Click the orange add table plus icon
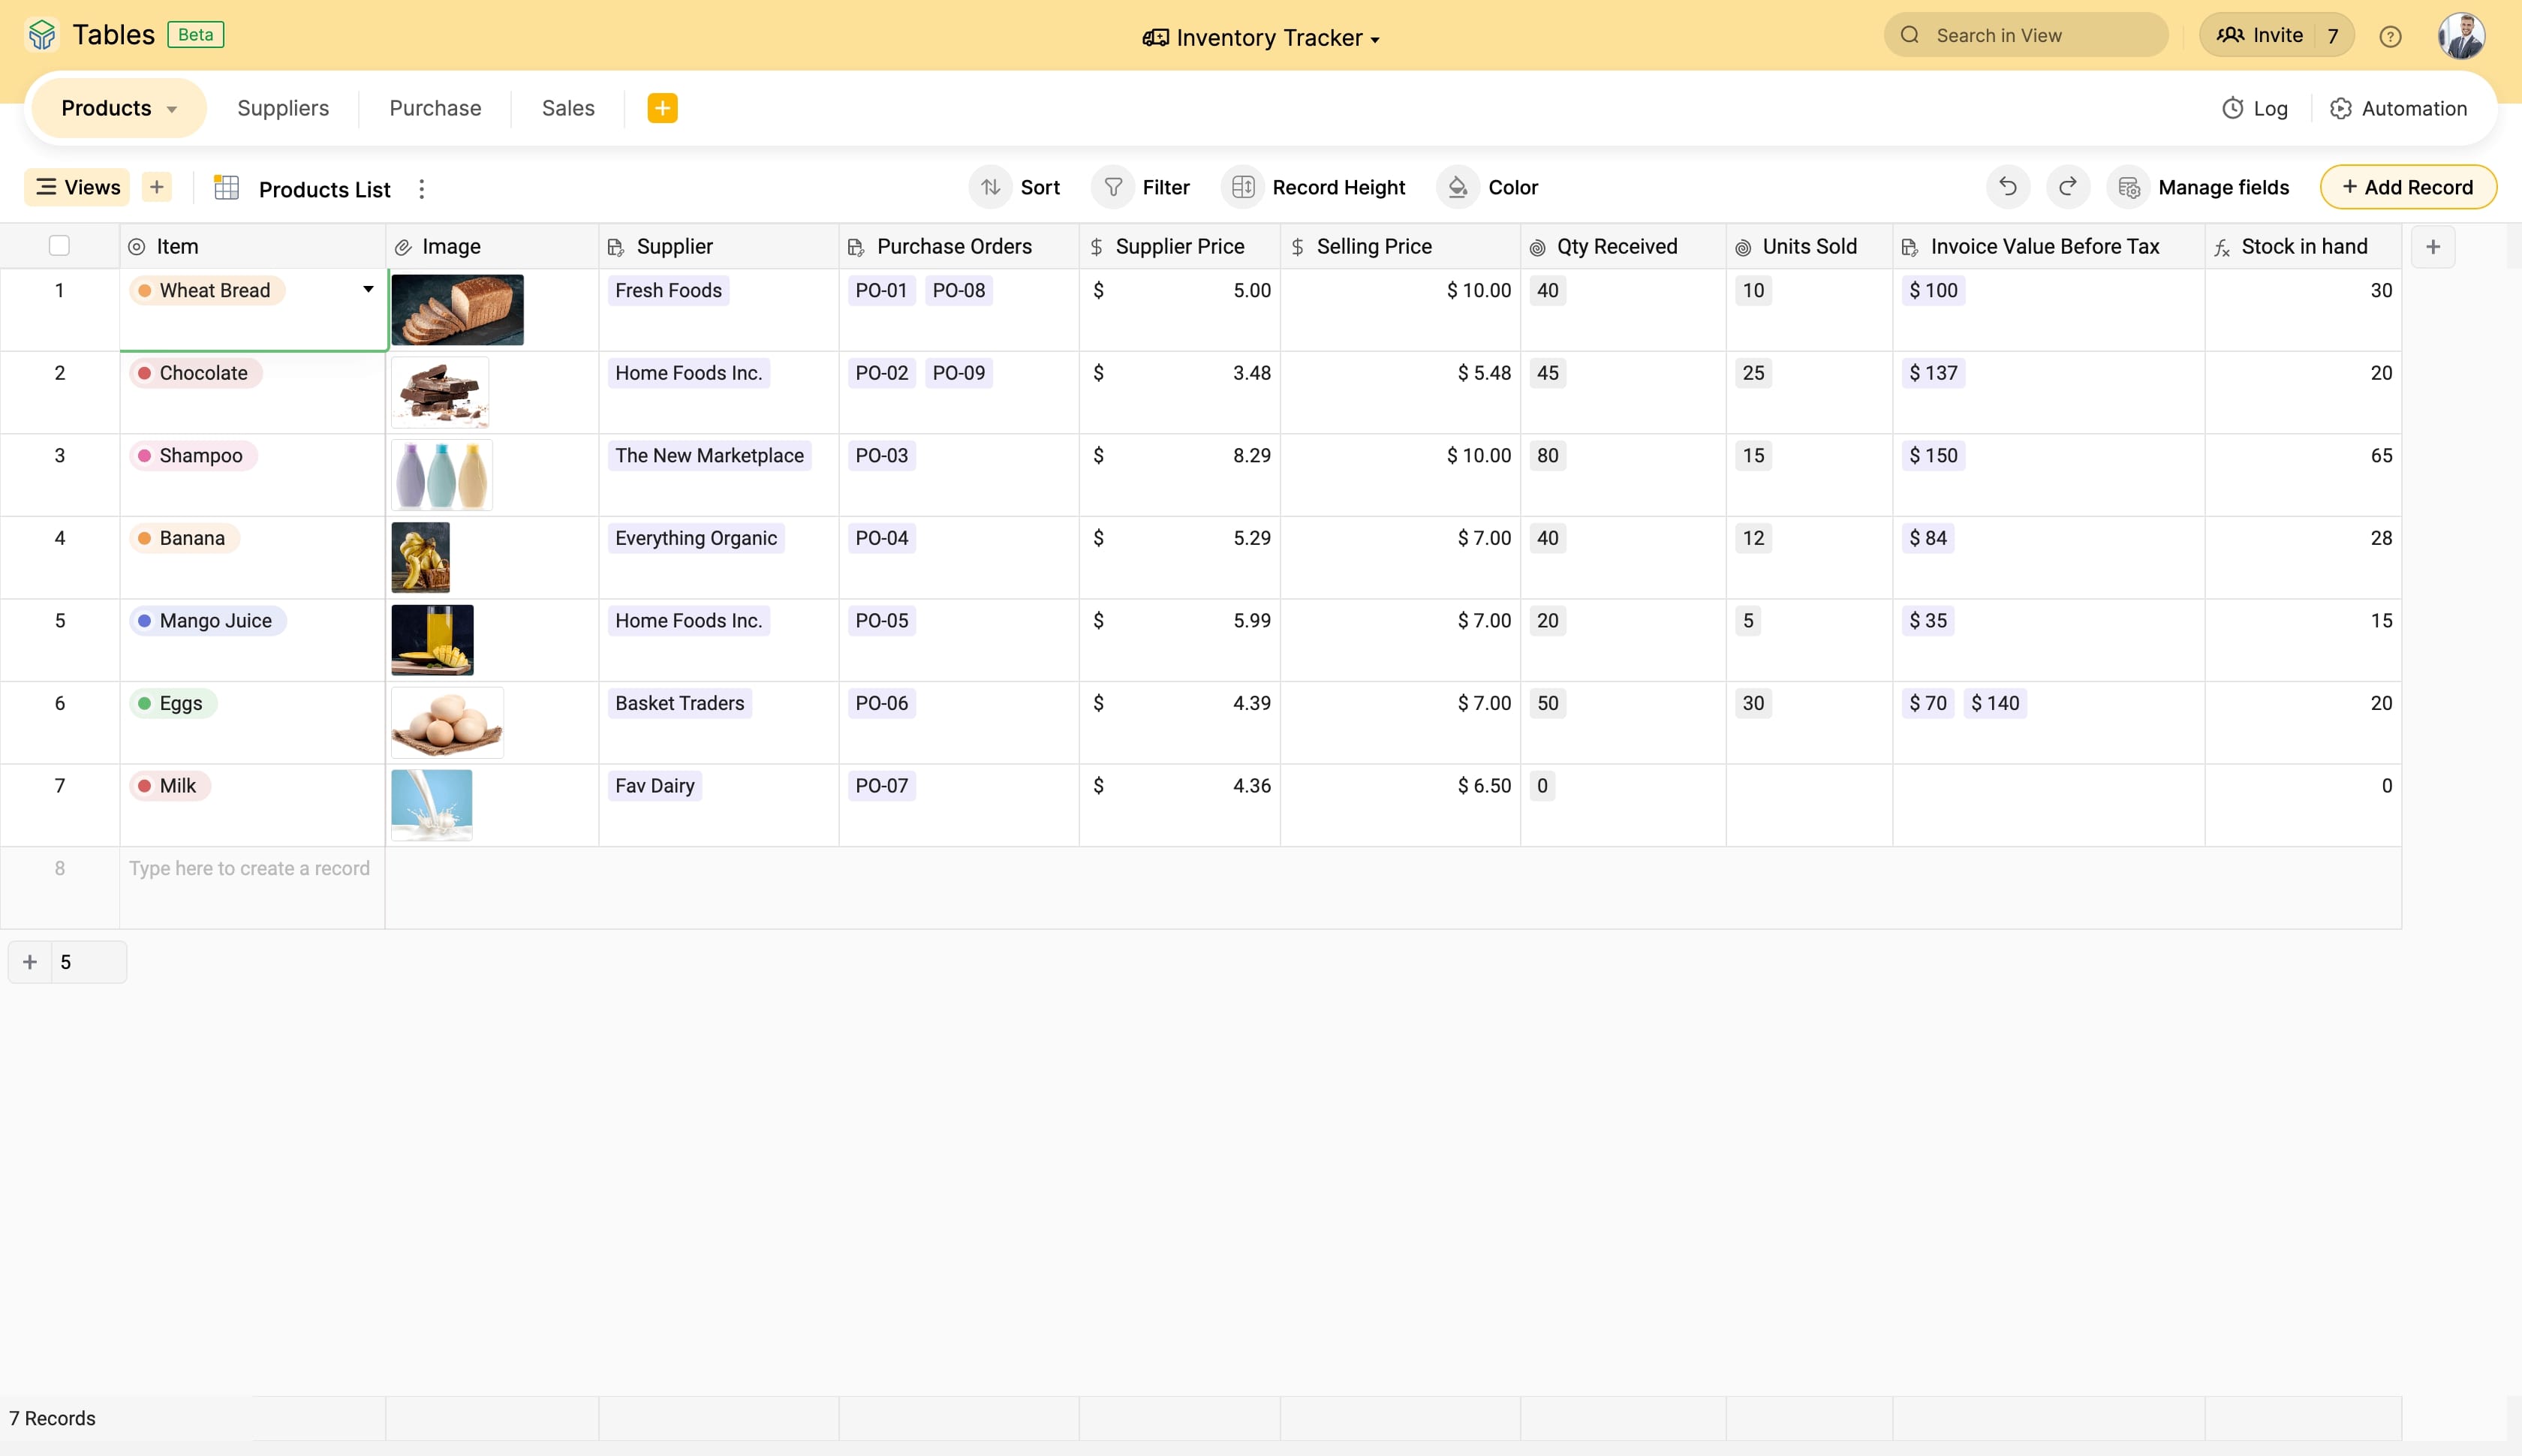This screenshot has width=2522, height=1456. click(x=662, y=108)
